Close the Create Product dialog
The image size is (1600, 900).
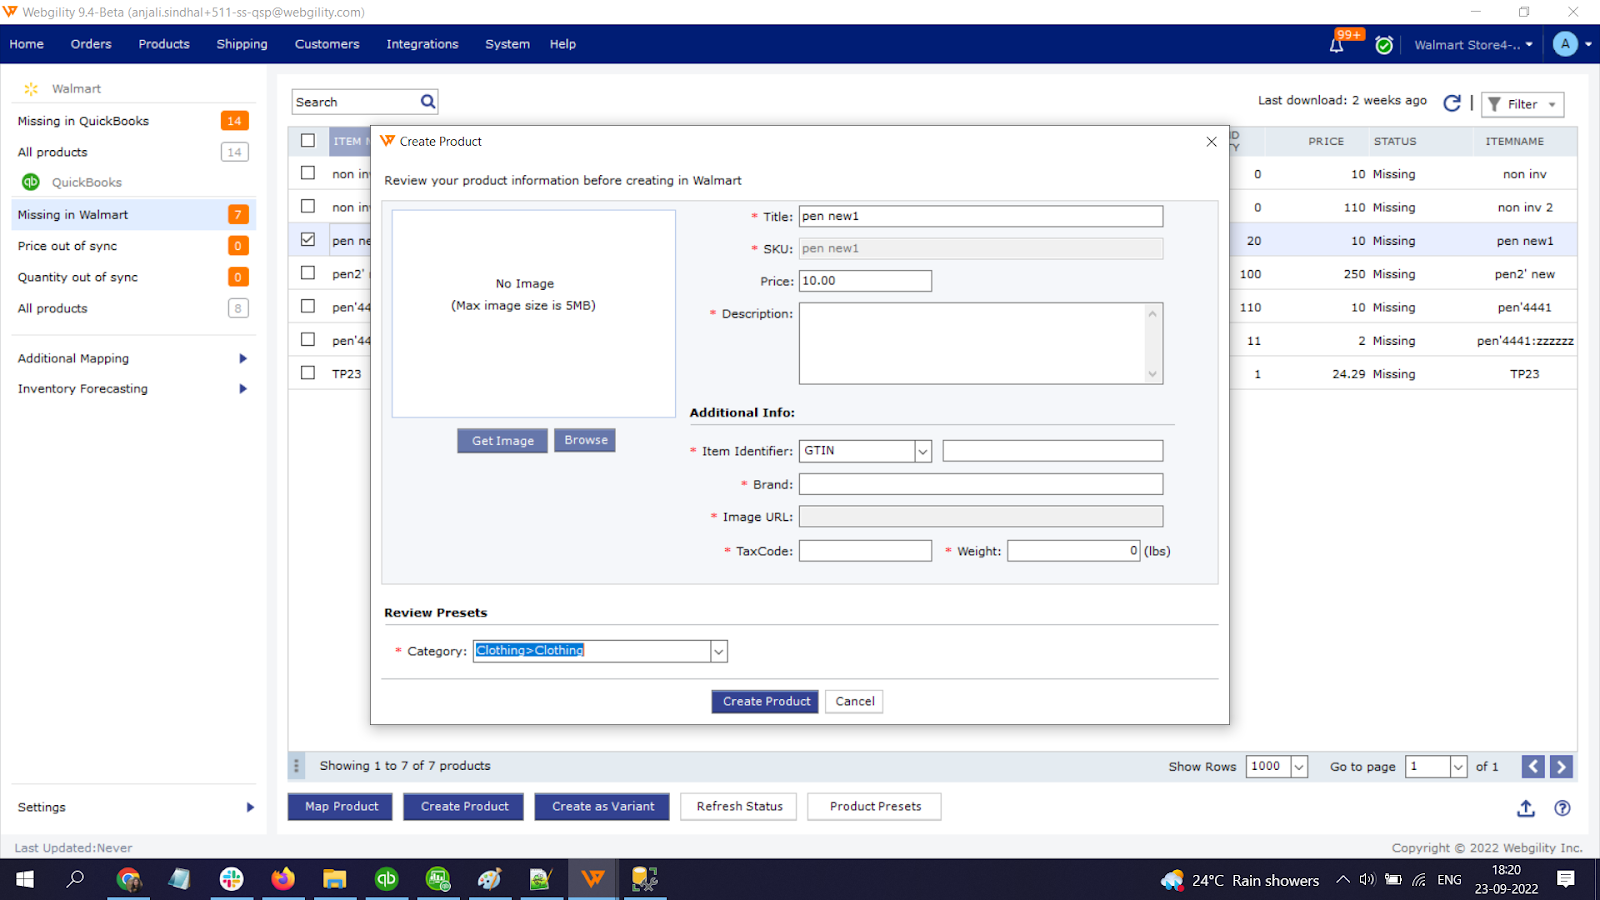click(1211, 142)
